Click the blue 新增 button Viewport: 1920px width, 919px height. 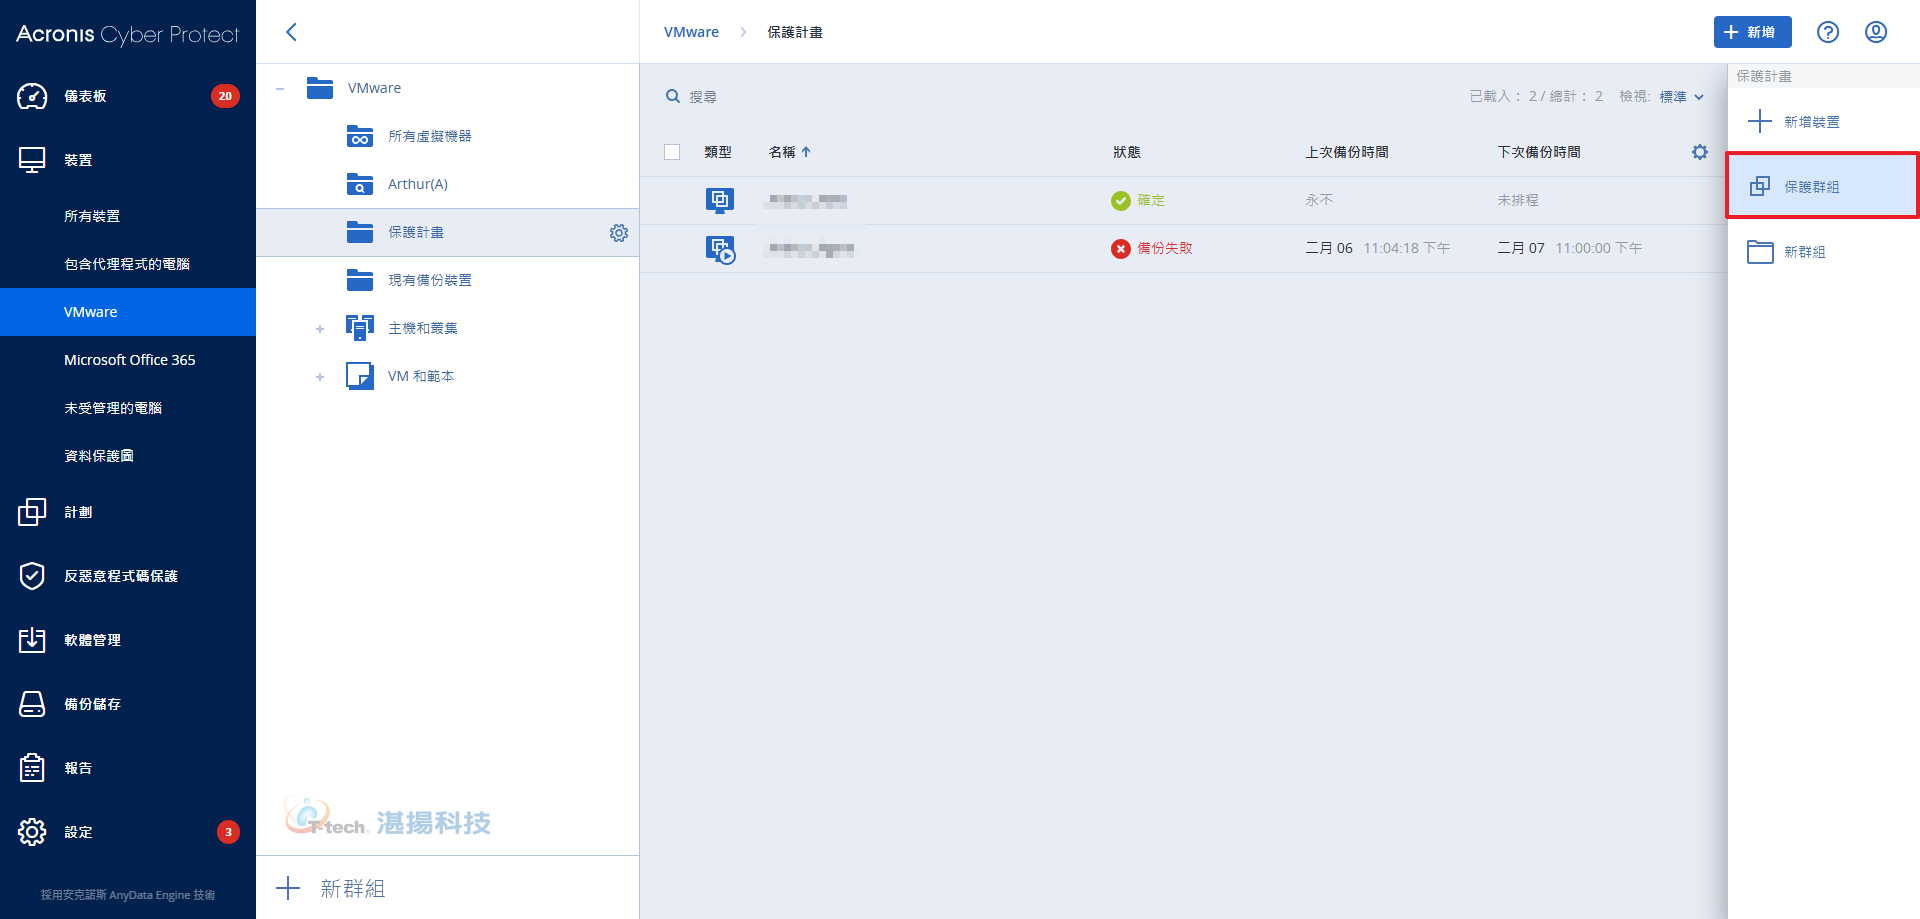(x=1752, y=32)
